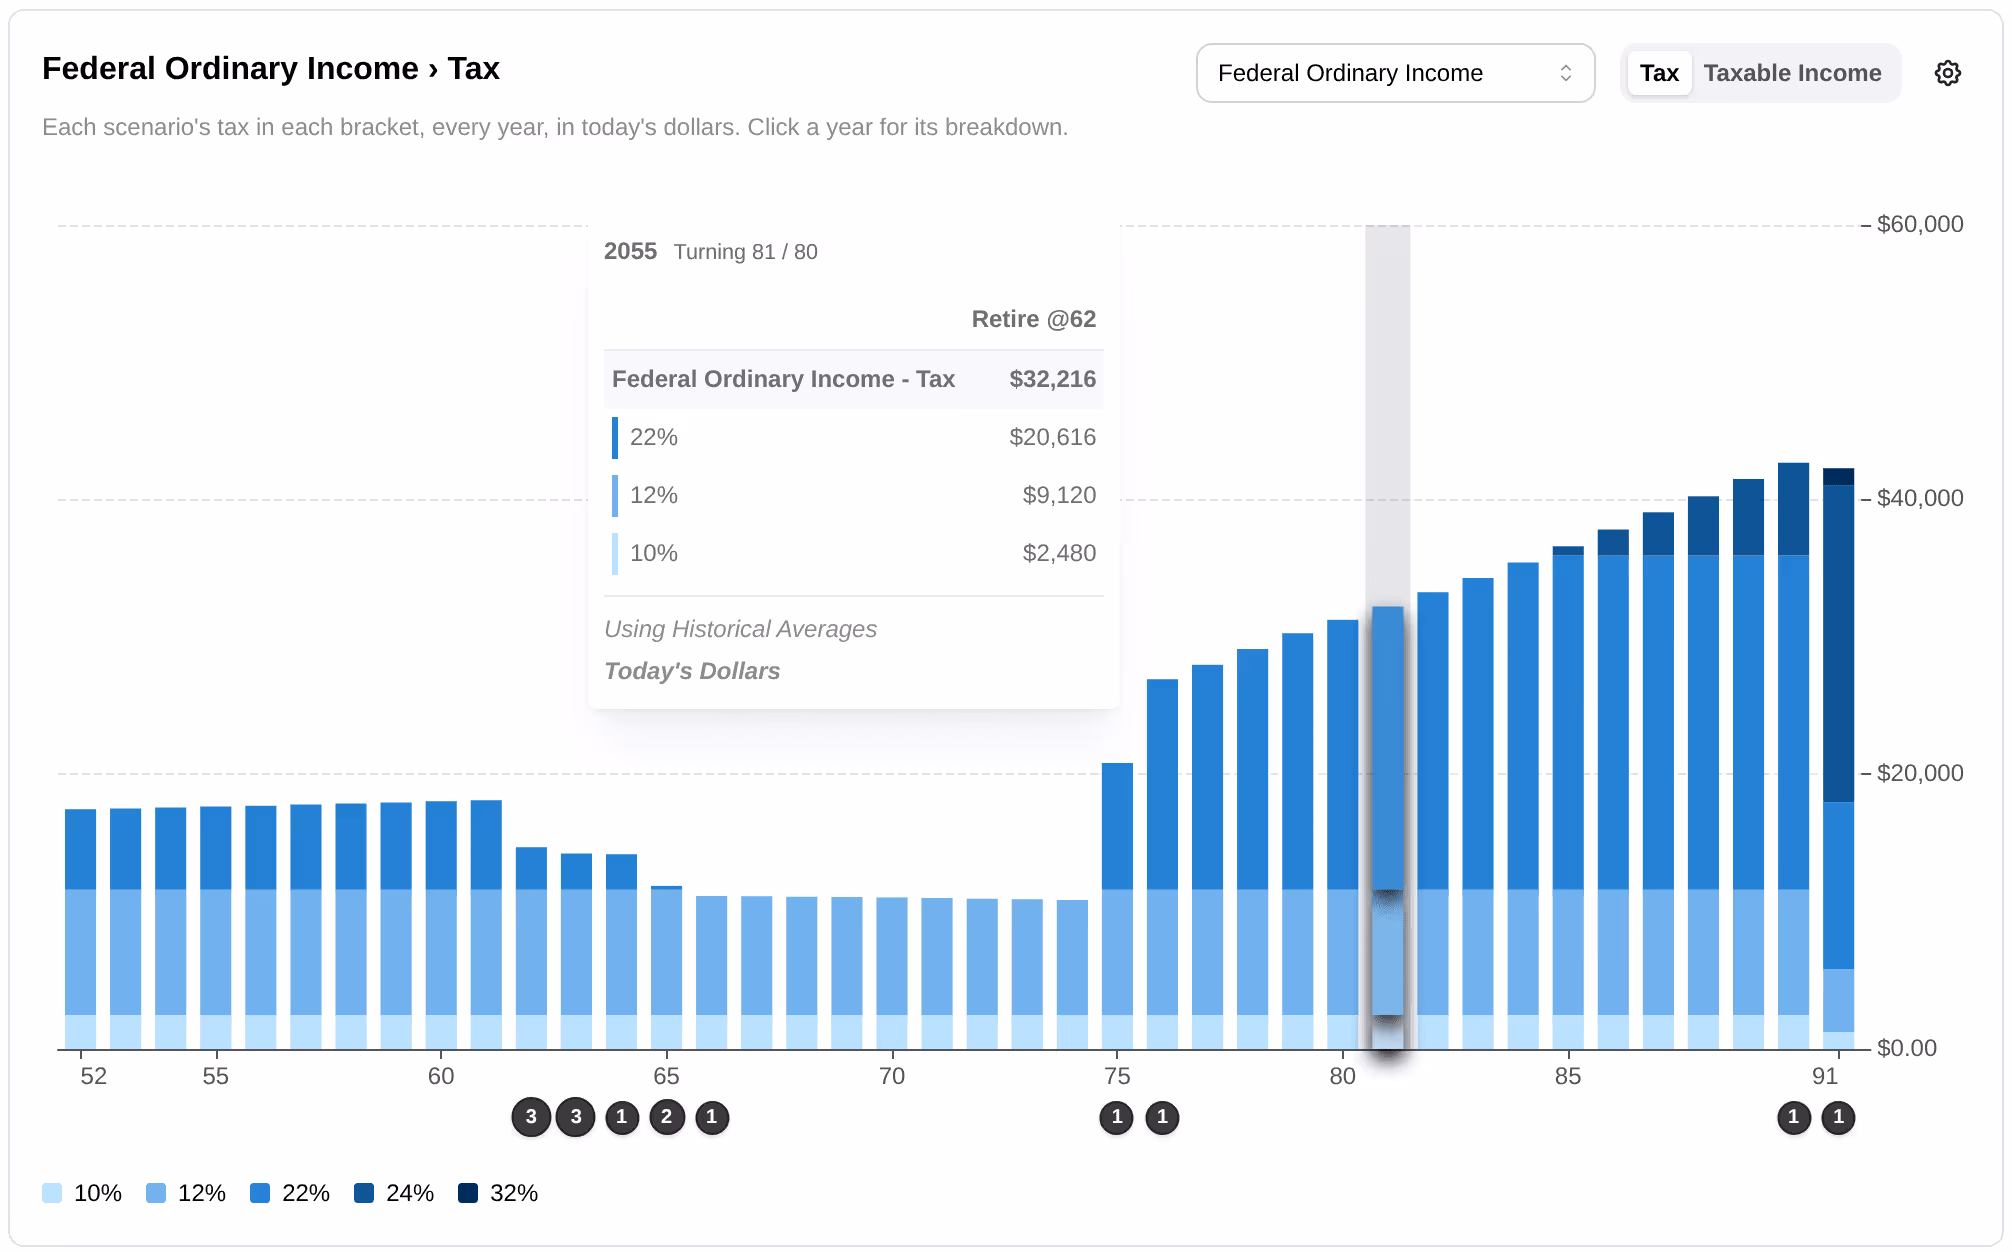Screen dimensions: 2012x1252
Task: Click the event badge '2' under age 65
Action: pos(667,1117)
